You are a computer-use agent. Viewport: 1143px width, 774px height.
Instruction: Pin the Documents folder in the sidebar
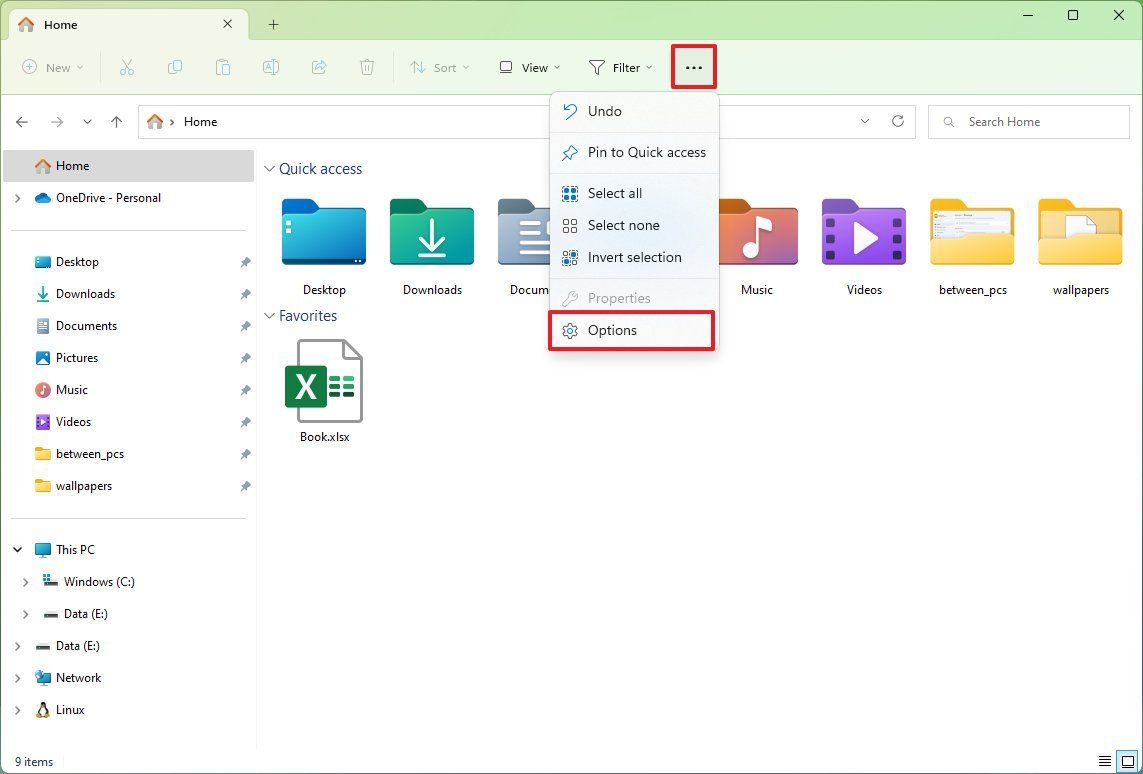pyautogui.click(x=245, y=326)
